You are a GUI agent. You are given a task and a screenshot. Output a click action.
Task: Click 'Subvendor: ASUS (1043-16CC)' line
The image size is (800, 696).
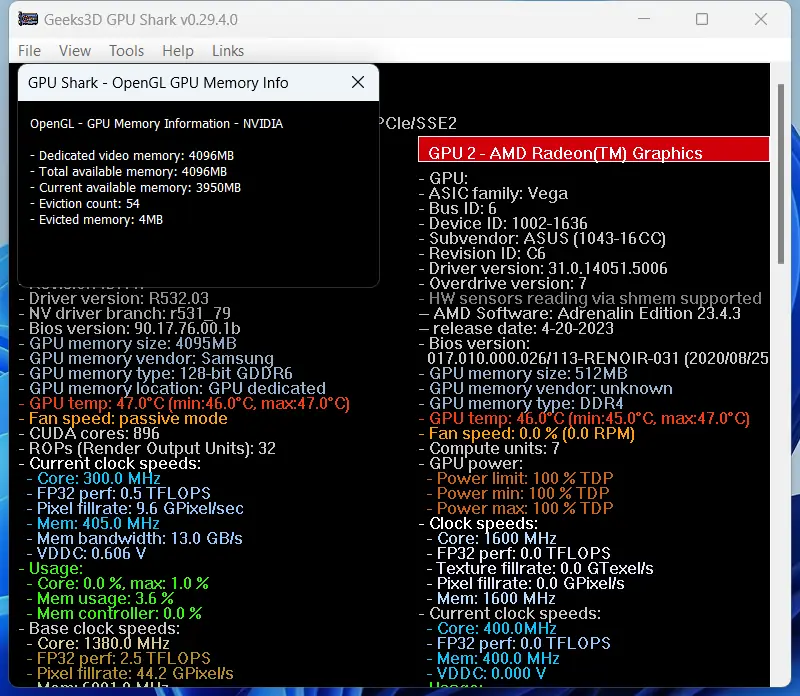(x=542, y=238)
